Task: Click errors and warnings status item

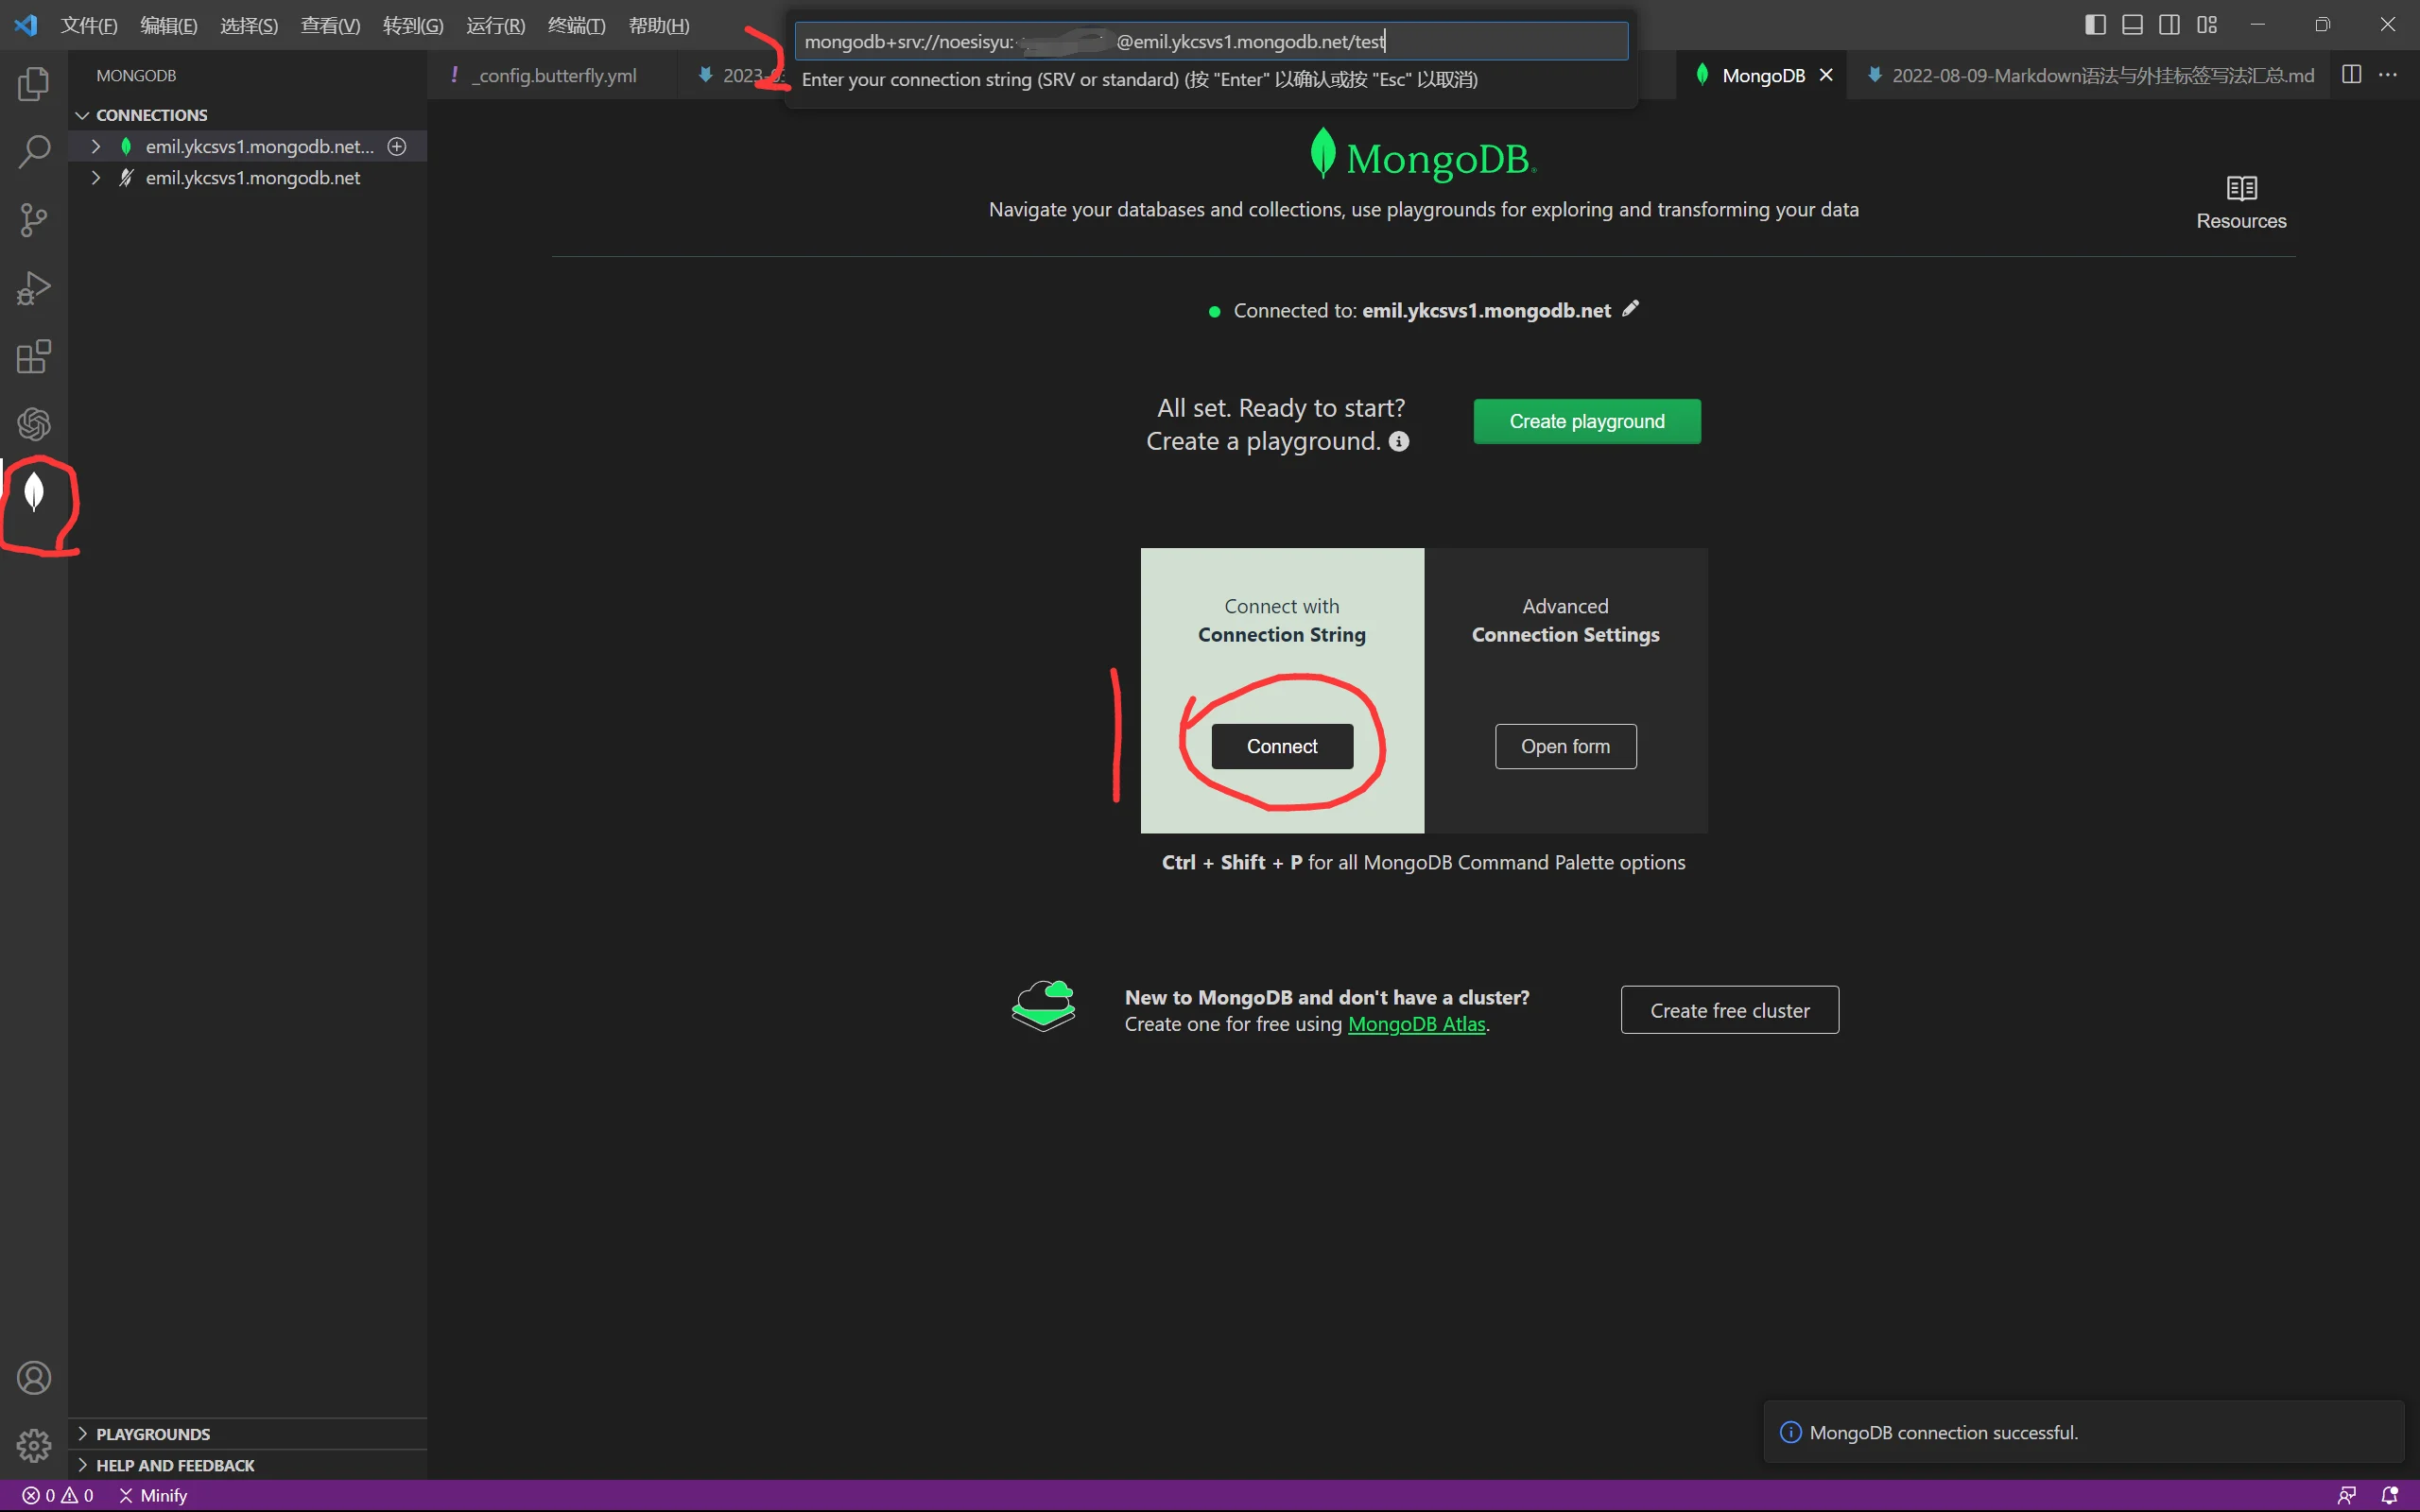Action: pyautogui.click(x=58, y=1495)
